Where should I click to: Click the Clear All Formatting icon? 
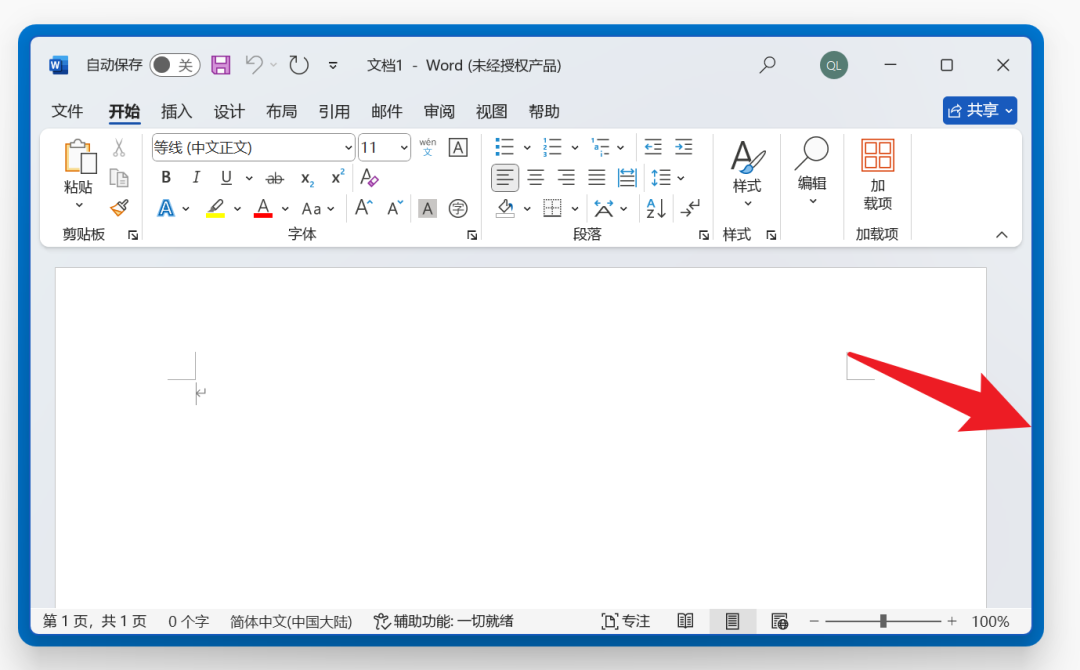pos(369,178)
